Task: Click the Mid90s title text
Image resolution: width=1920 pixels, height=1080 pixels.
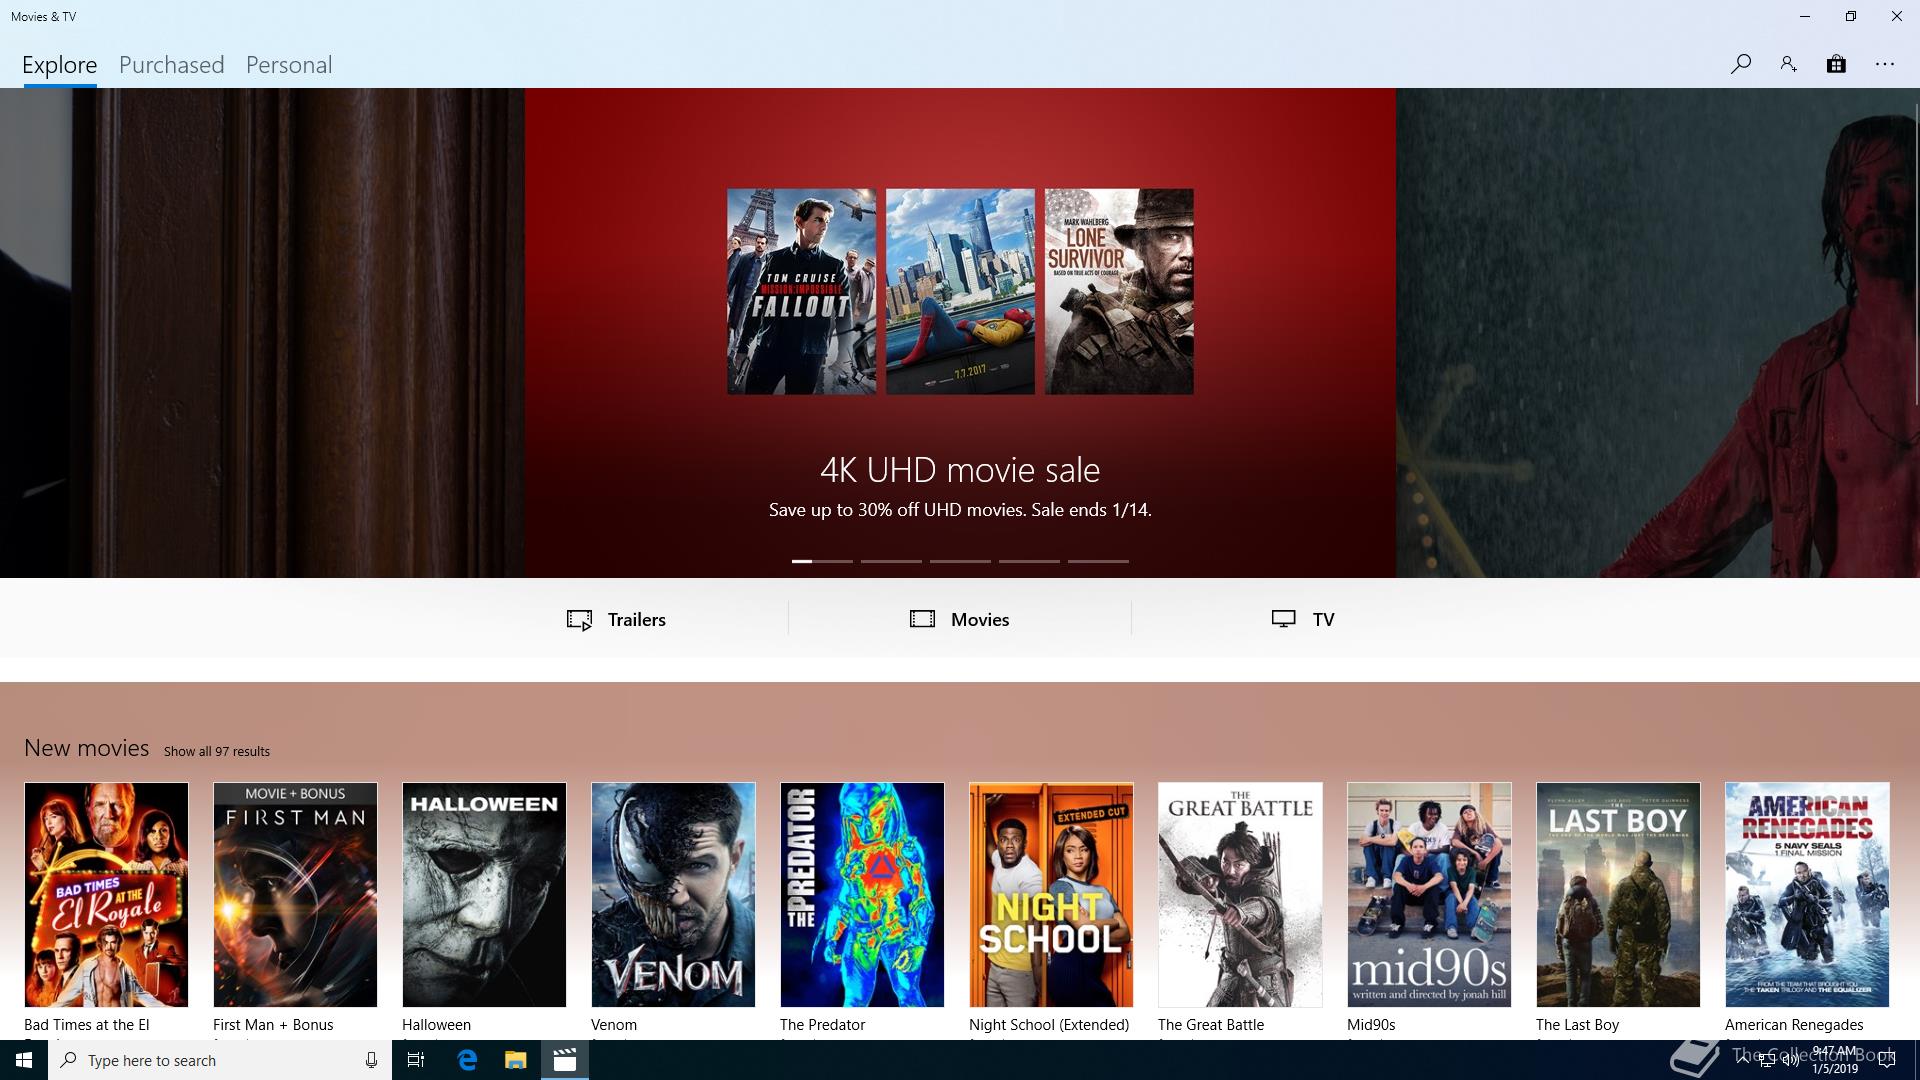Action: pos(1371,1025)
